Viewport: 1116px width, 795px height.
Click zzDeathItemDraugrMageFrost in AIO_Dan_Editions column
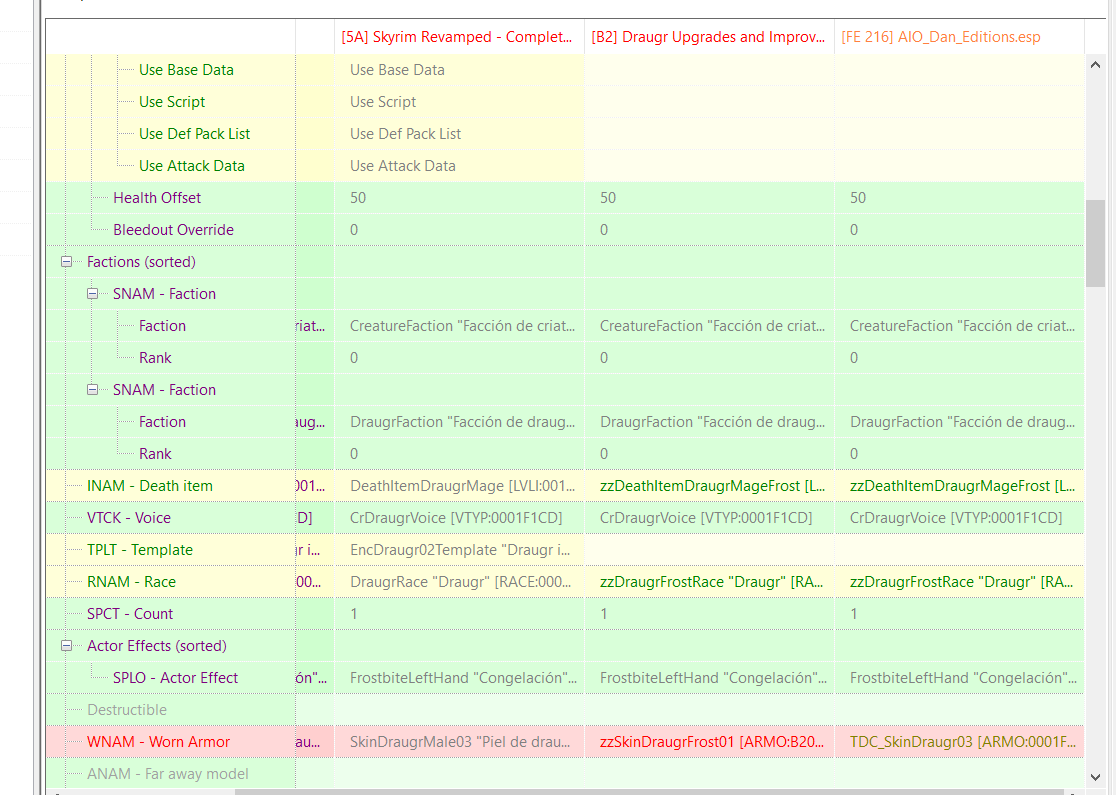point(959,486)
